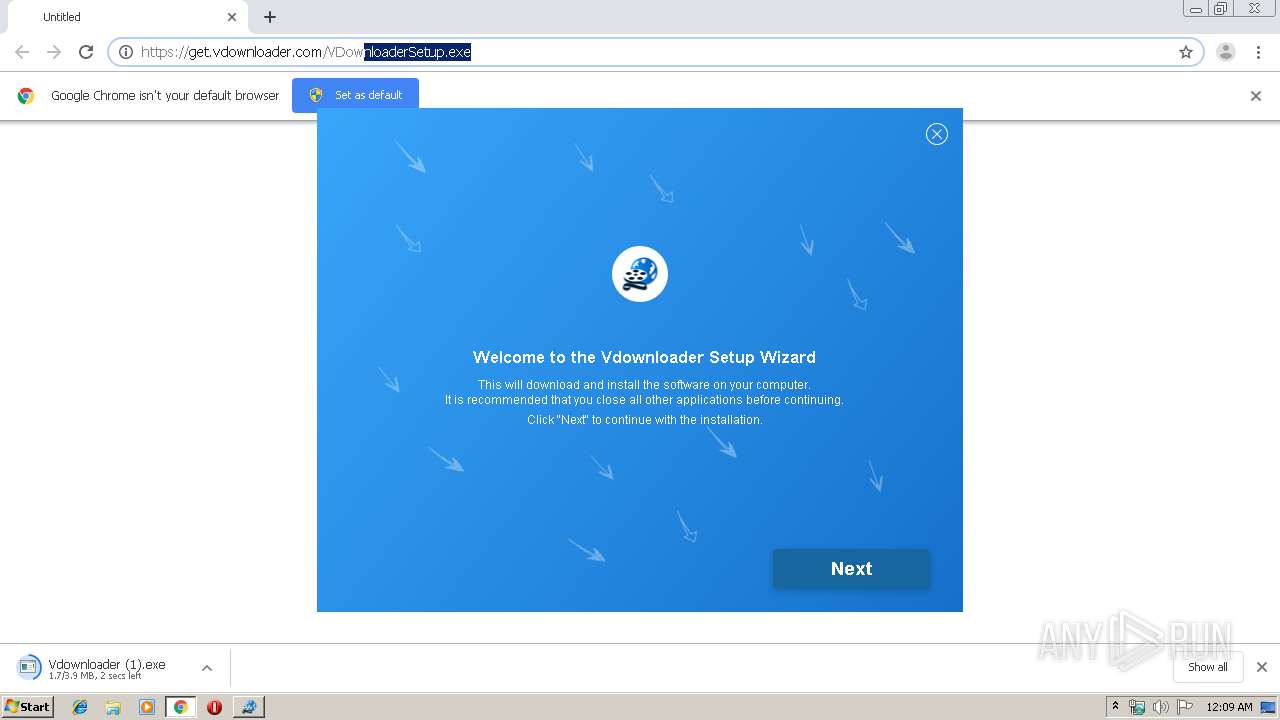Close the Vdownloader Setup Wizard dialog
The image size is (1280, 720).
(x=936, y=134)
